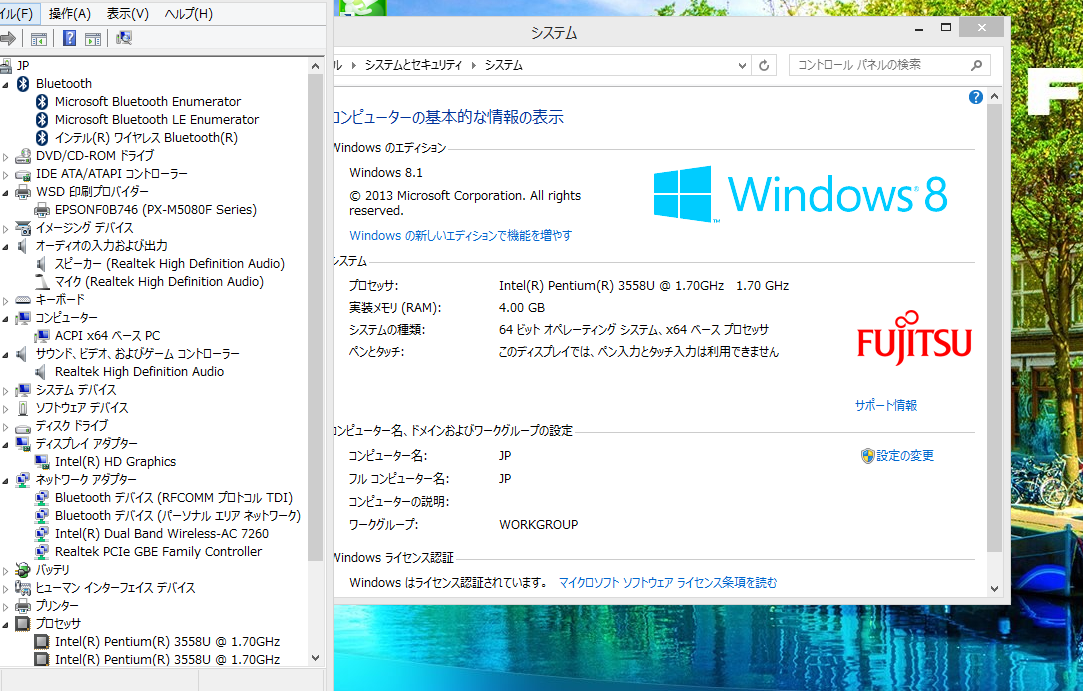Click the コントロール パネルの検索 search field
Viewport: 1083px width, 691px height.
(x=889, y=65)
